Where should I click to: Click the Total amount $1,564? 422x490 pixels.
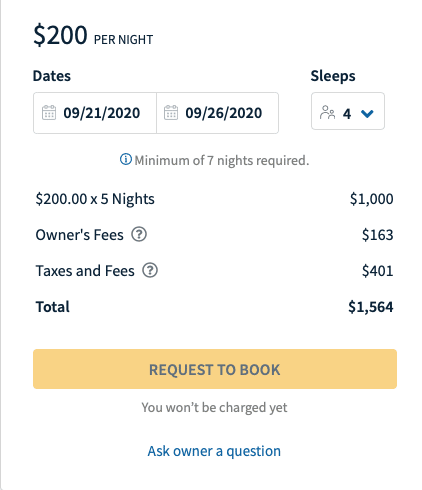pyautogui.click(x=371, y=307)
